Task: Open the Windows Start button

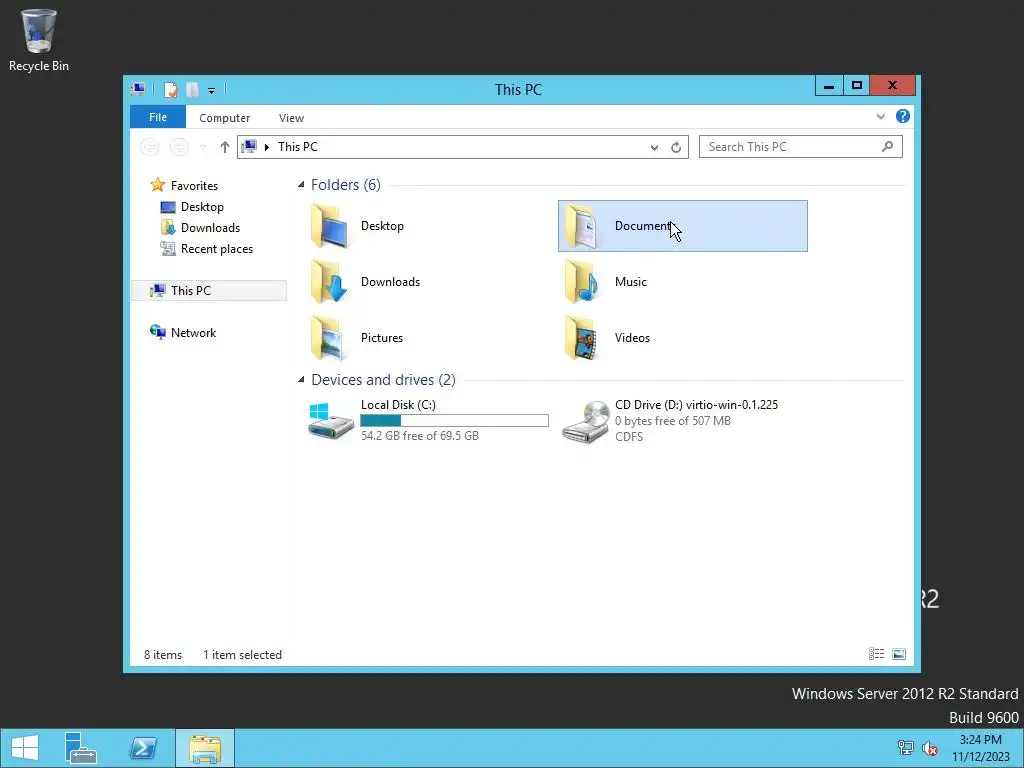Action: pyautogui.click(x=25, y=748)
